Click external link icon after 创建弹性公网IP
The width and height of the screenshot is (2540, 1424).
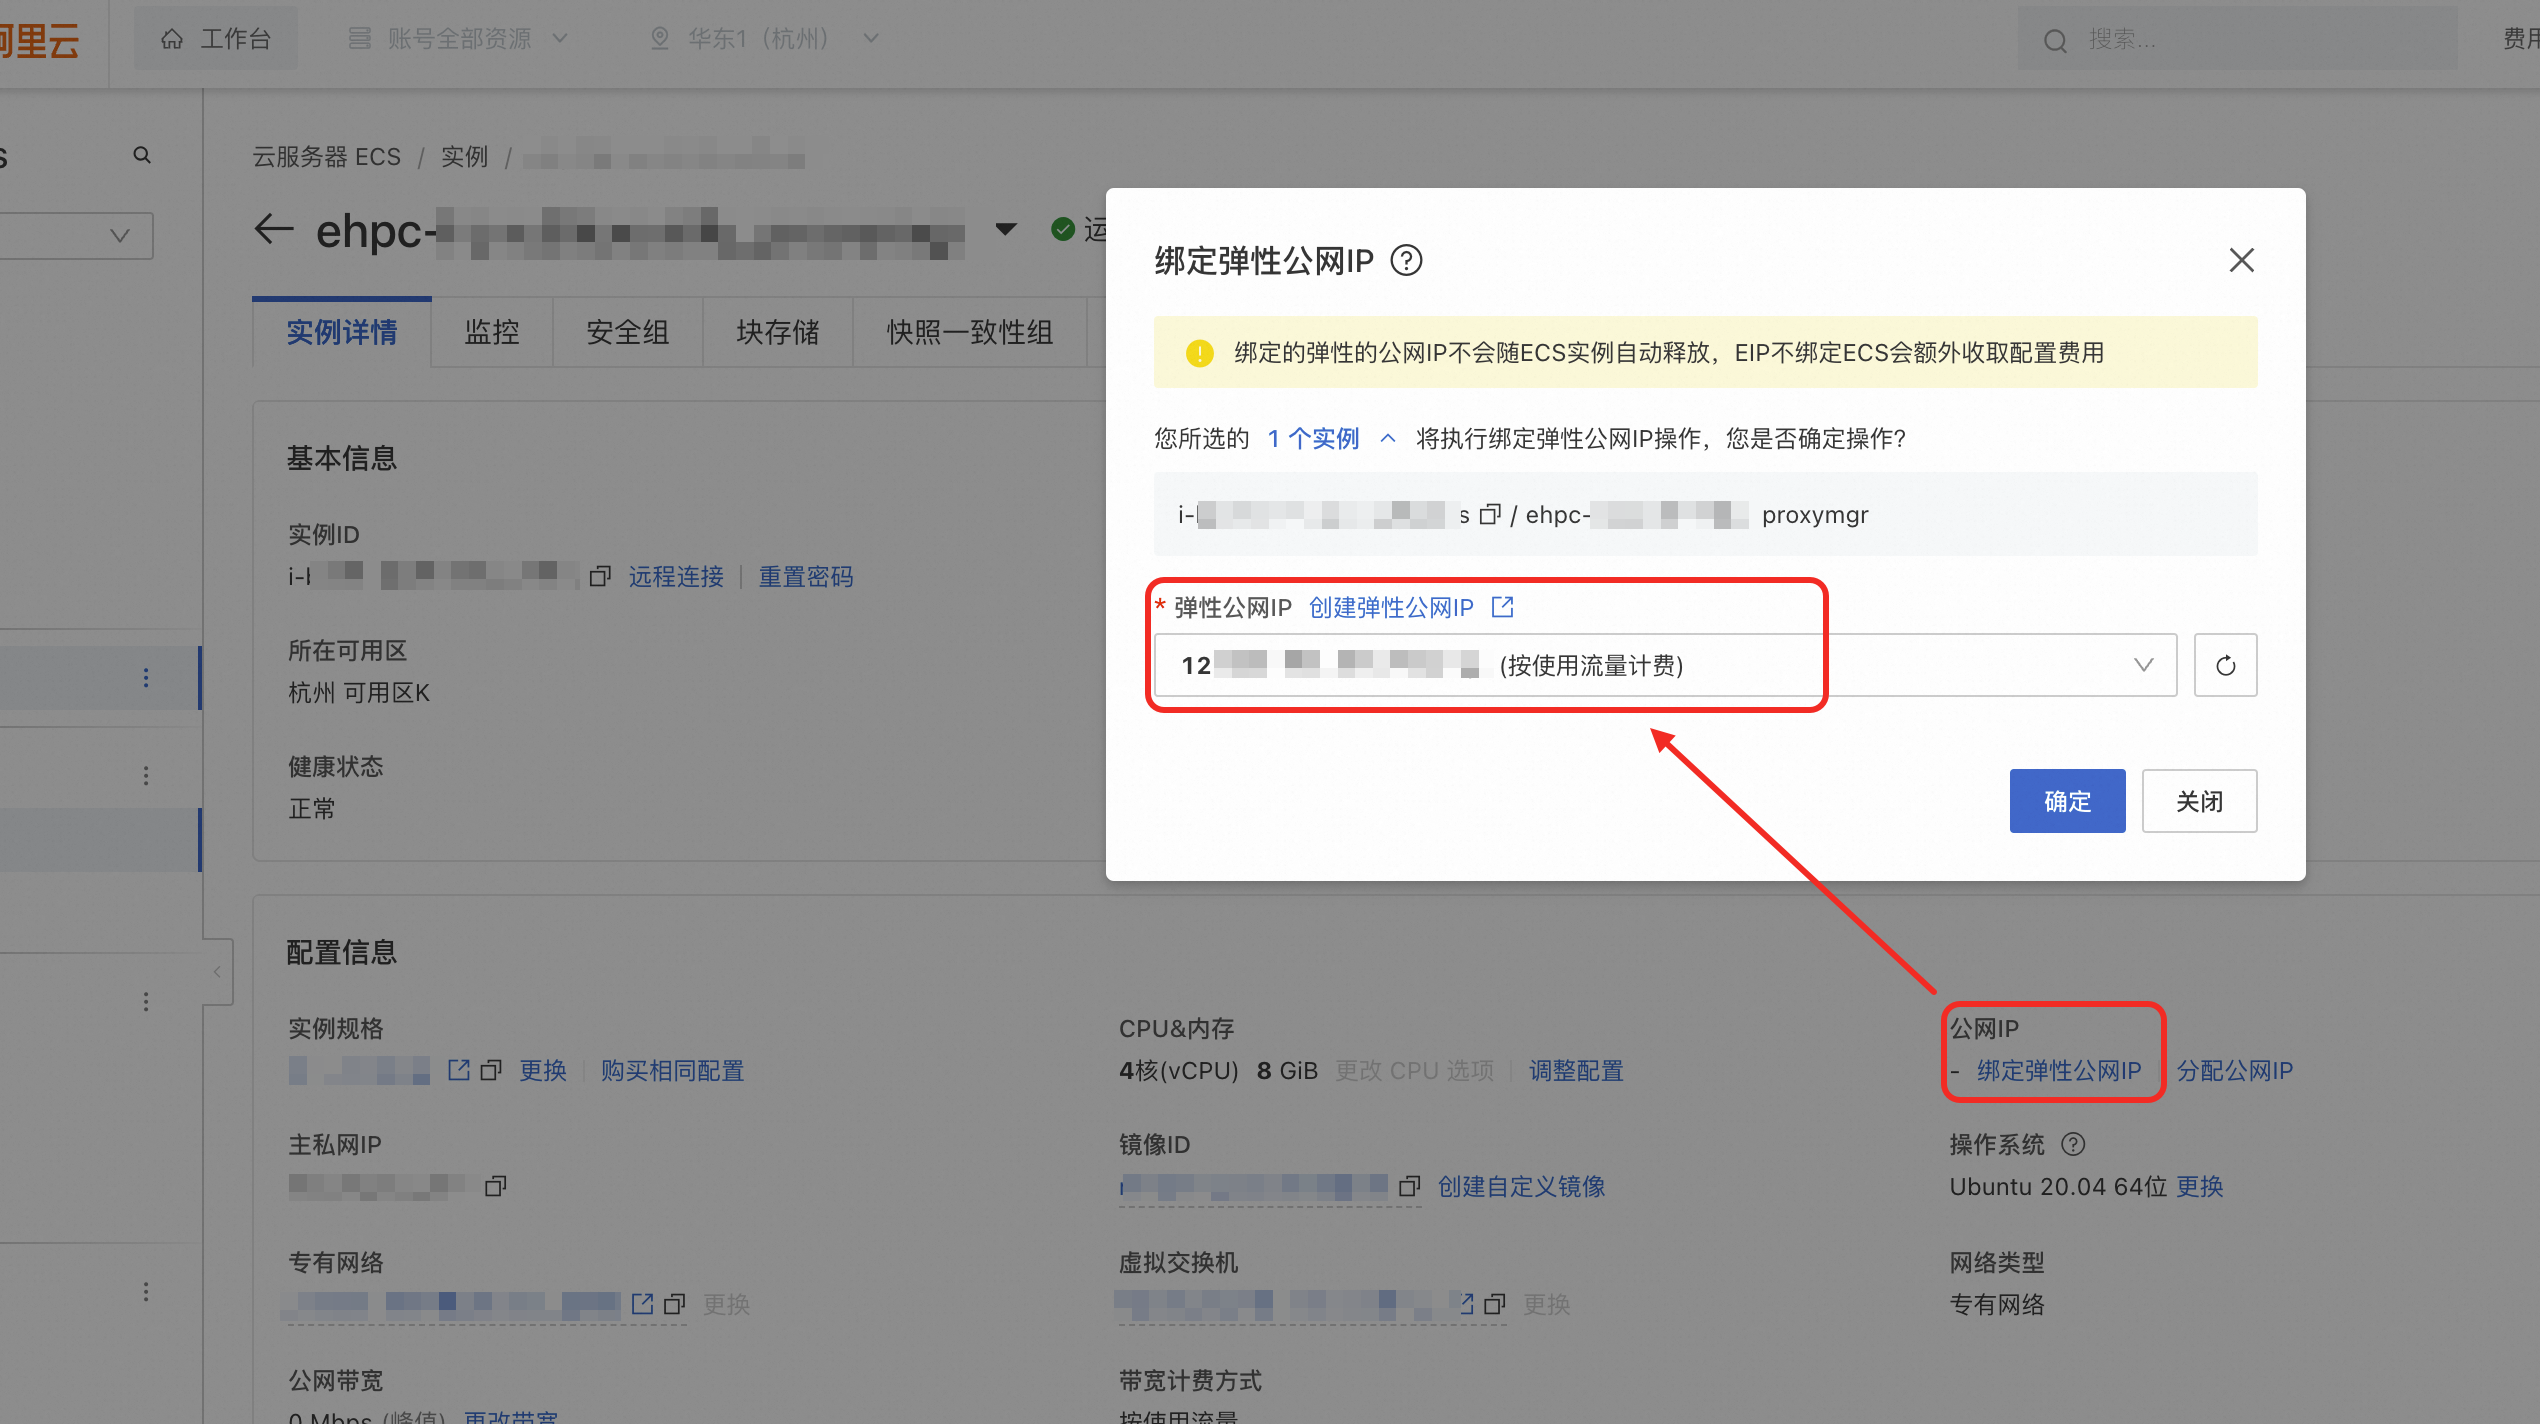coord(1502,607)
